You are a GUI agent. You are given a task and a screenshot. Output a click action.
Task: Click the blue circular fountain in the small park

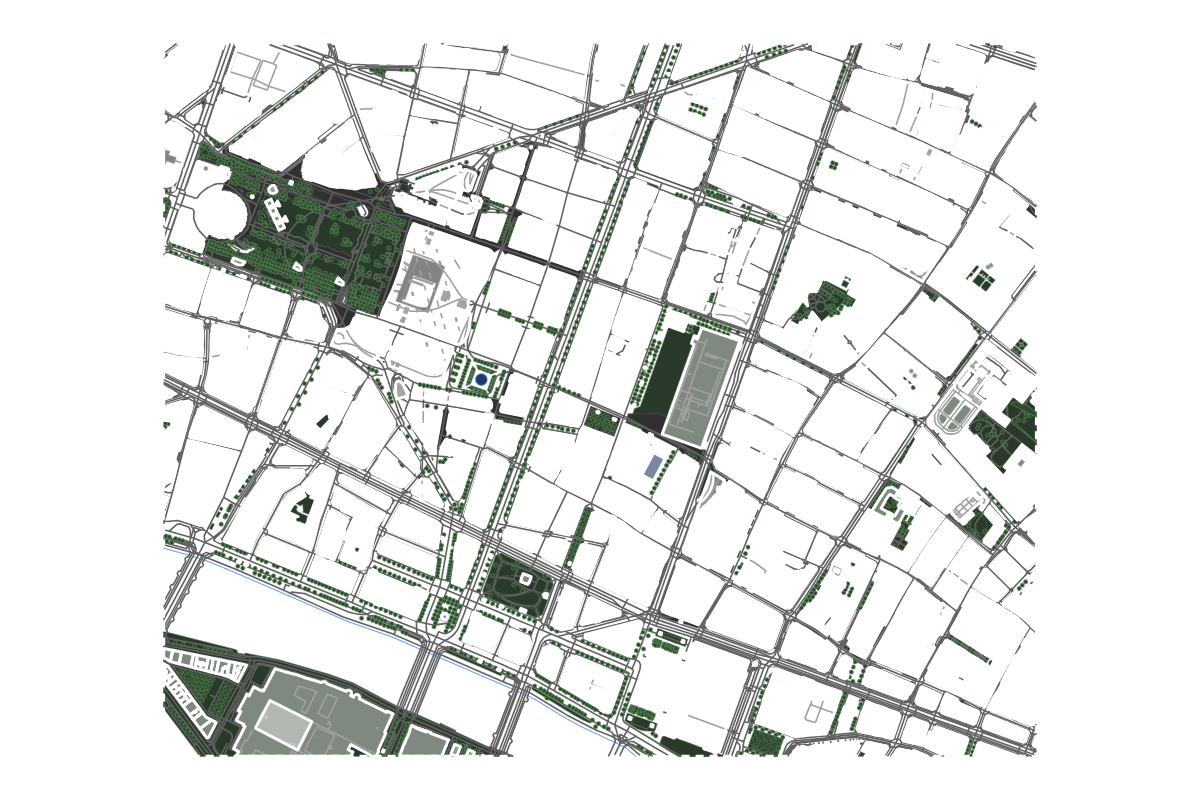coord(481,380)
